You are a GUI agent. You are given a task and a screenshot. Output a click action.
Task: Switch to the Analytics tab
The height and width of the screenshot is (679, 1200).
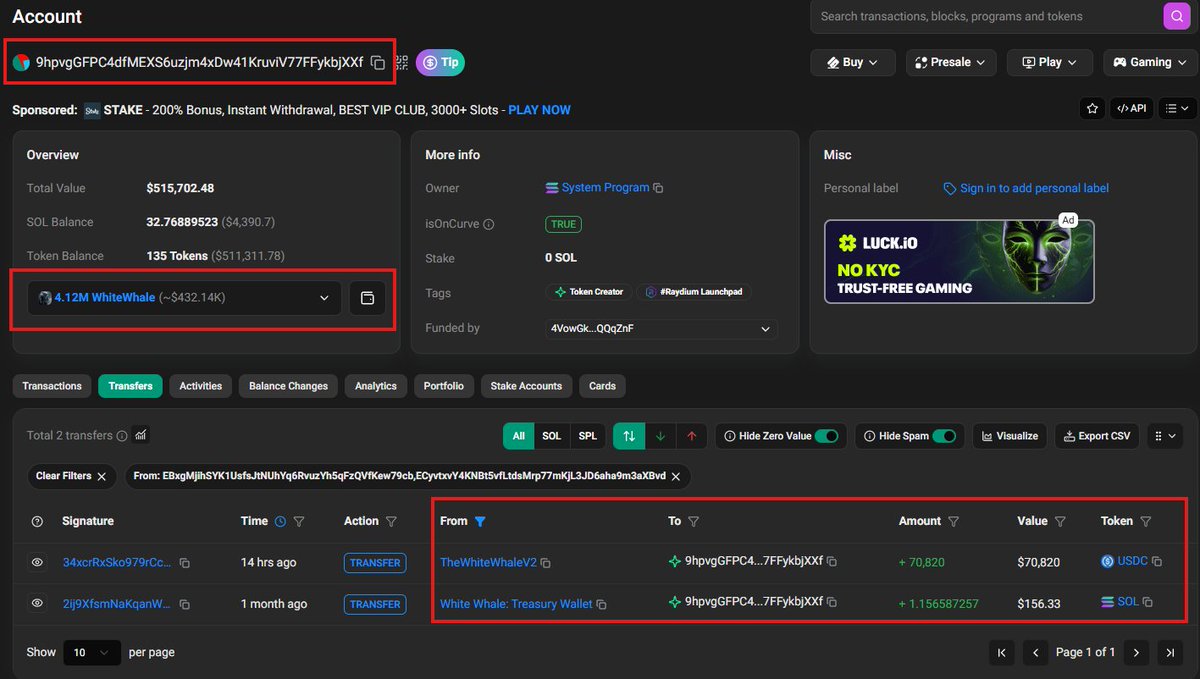(376, 386)
